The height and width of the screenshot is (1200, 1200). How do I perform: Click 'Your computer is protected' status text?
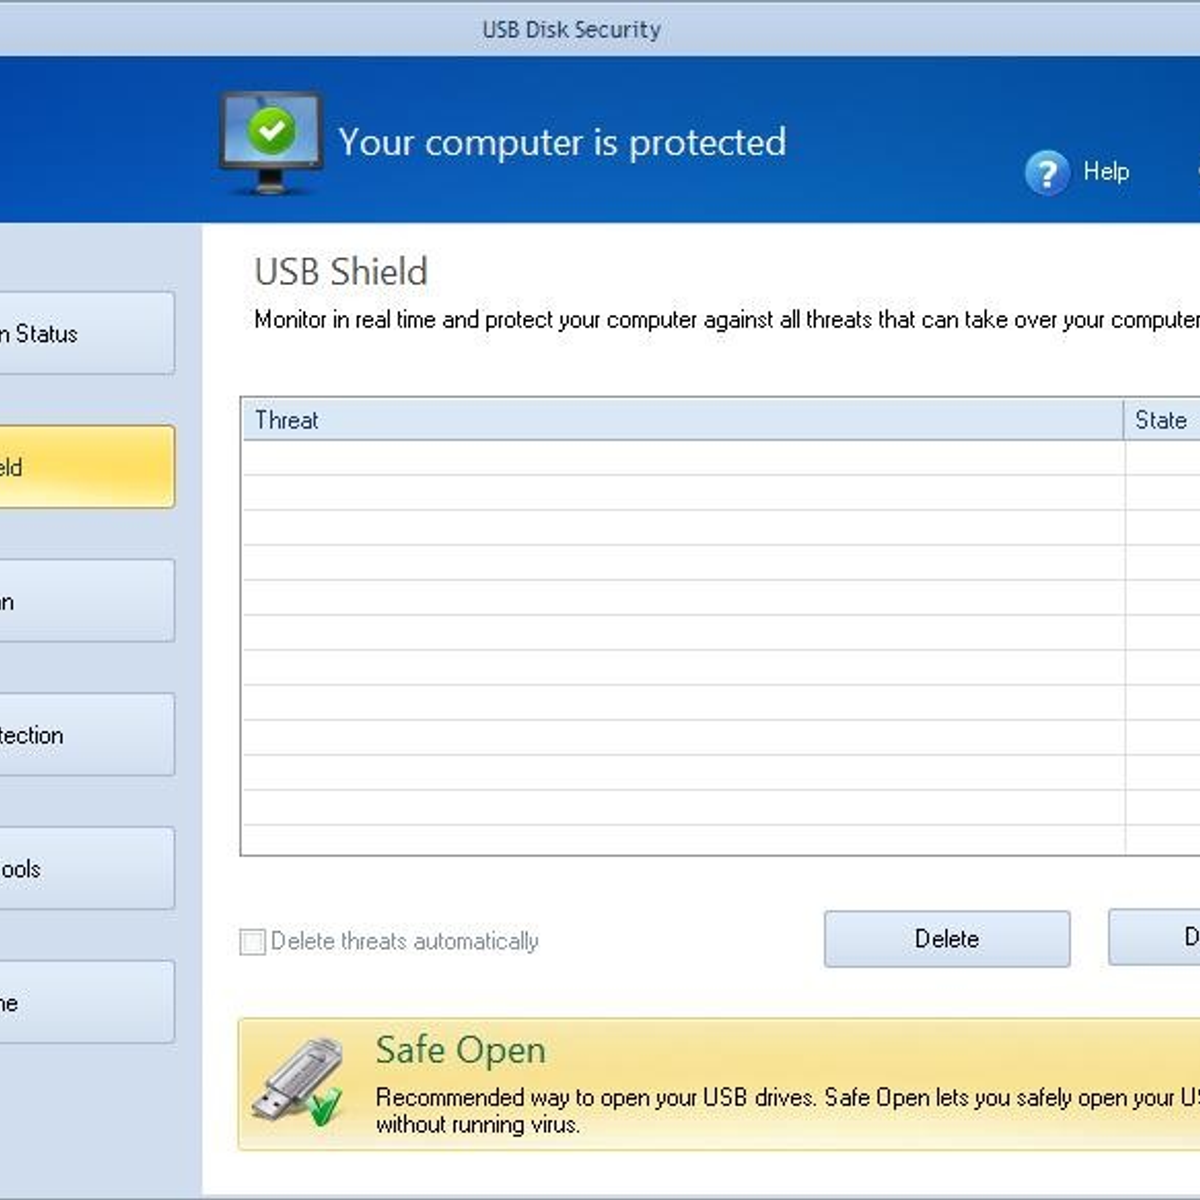click(x=562, y=142)
